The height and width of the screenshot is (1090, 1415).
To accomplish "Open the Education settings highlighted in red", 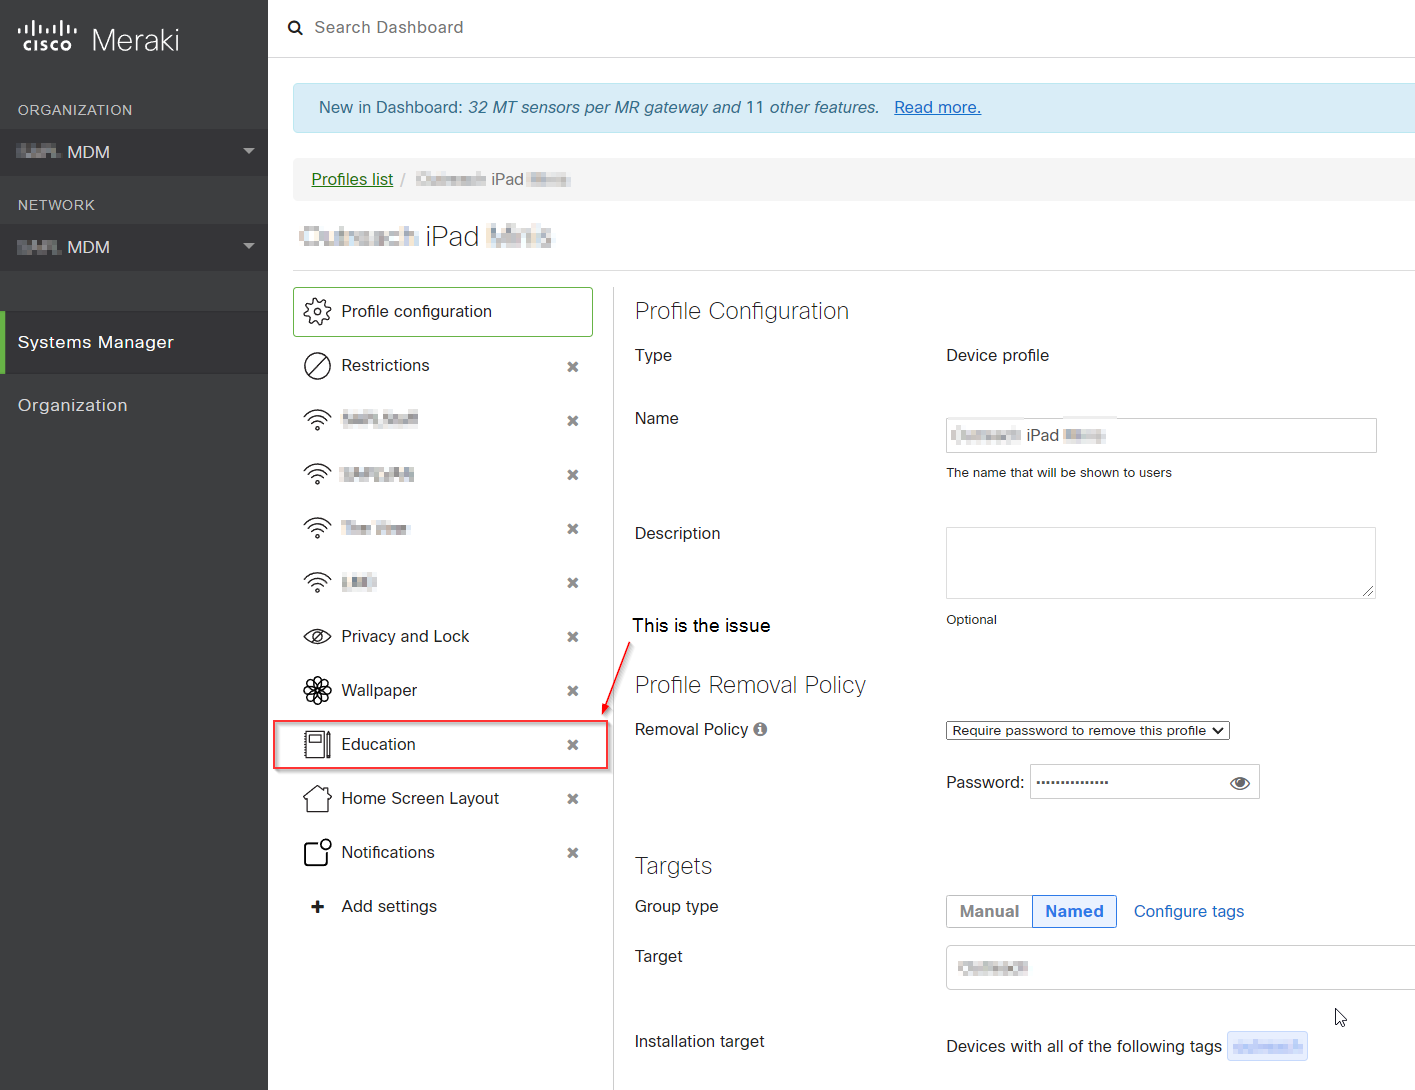I will click(378, 744).
